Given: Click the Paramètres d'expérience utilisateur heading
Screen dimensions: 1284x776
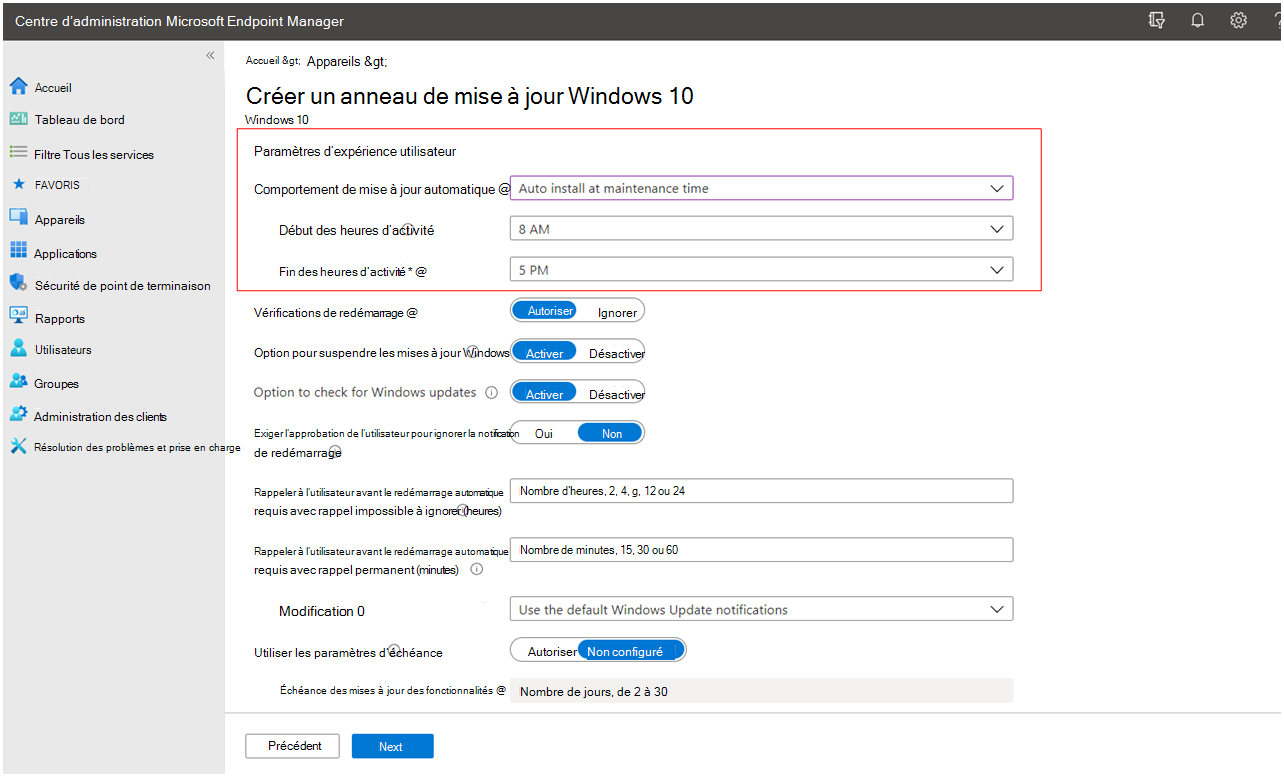Looking at the screenshot, I should pos(355,152).
